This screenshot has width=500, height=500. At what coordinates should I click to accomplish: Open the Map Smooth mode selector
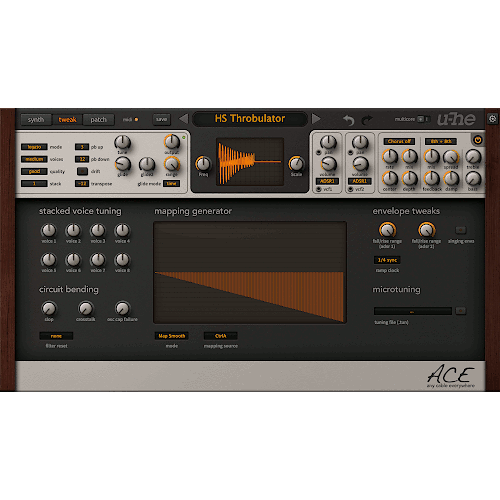click(x=172, y=336)
